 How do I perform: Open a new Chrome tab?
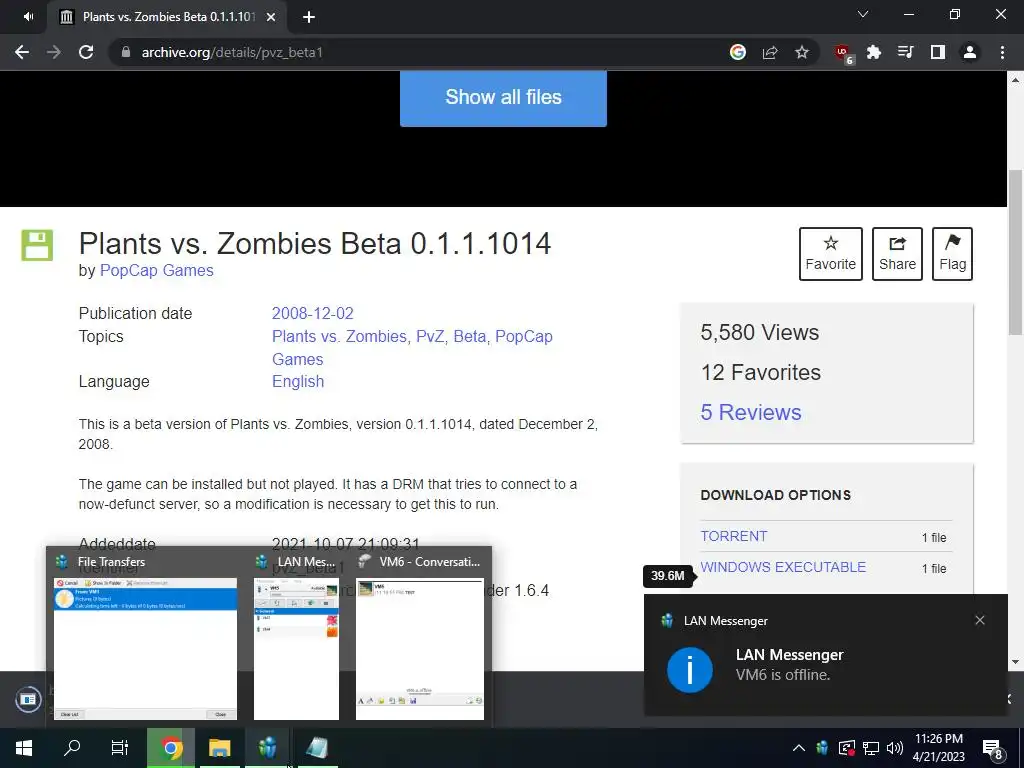pyautogui.click(x=309, y=17)
